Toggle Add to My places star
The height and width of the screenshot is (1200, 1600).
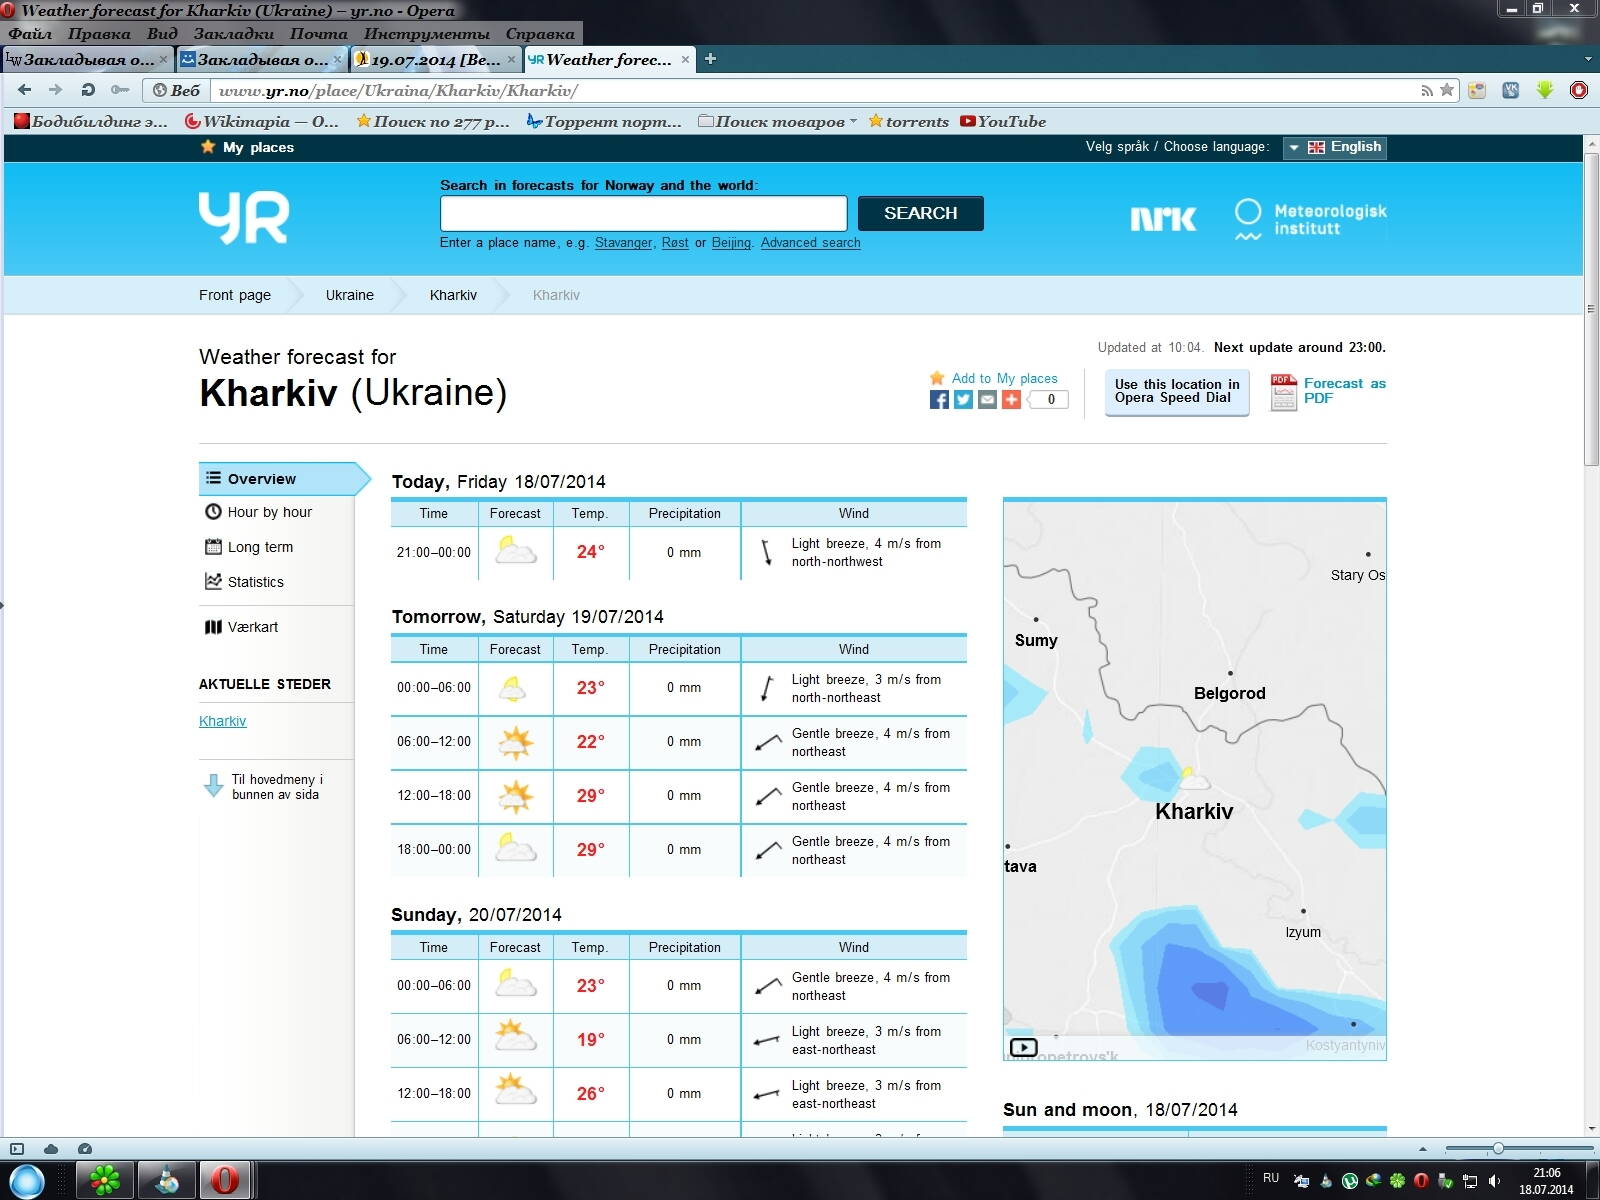(x=937, y=378)
